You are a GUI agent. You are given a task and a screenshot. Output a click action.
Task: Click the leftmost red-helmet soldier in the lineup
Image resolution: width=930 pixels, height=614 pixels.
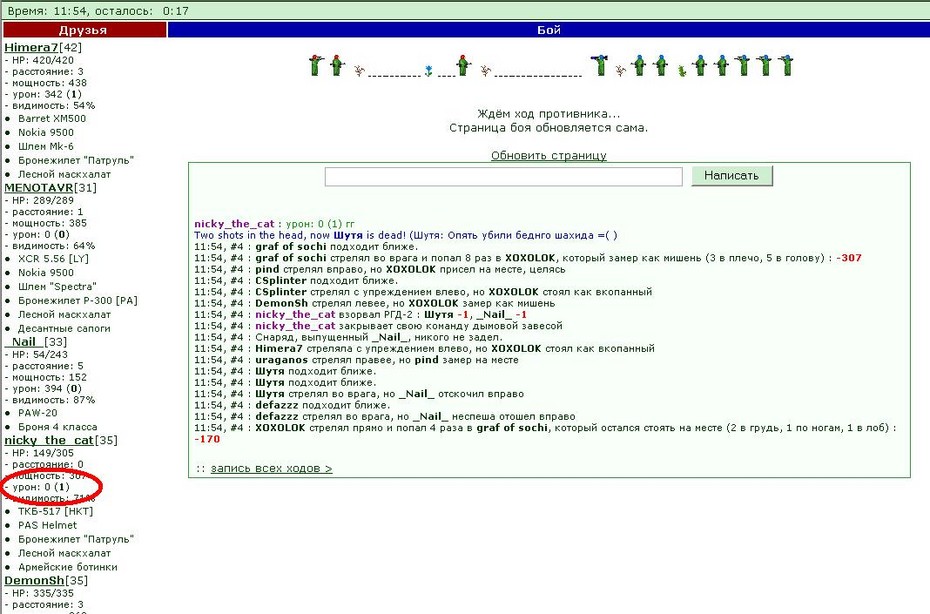point(316,65)
